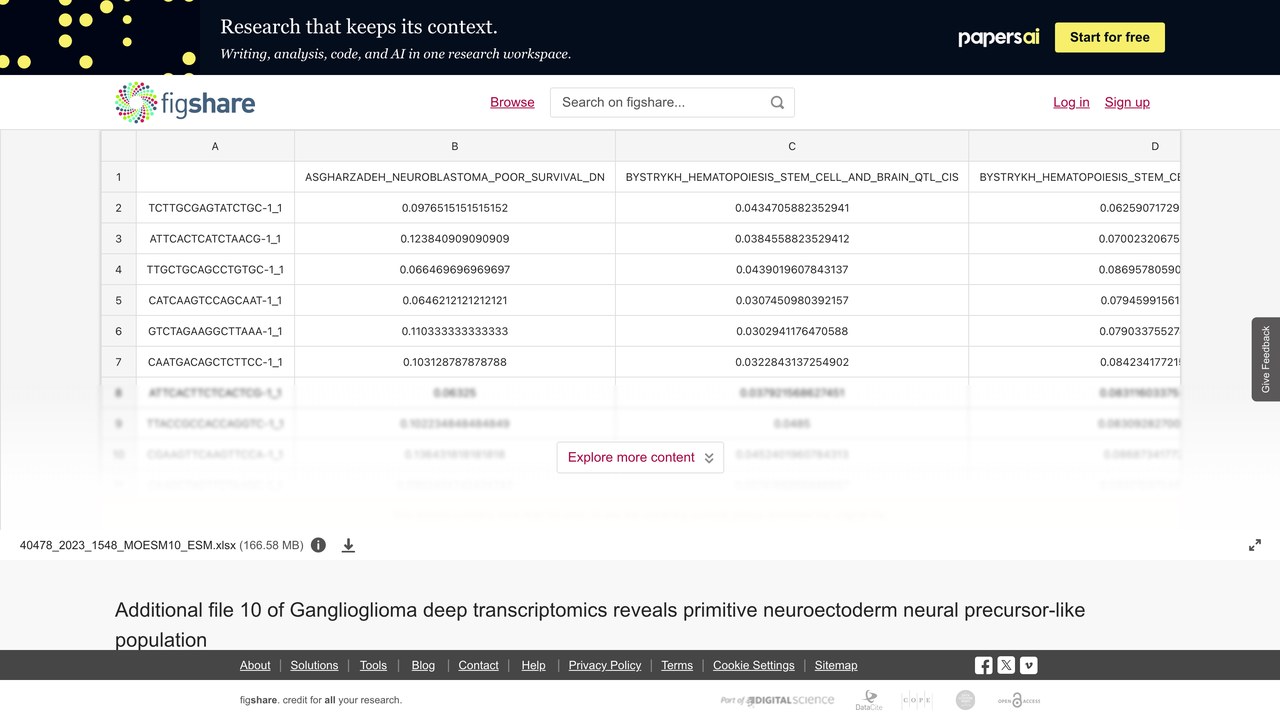This screenshot has width=1280, height=720.
Task: Select cell value 0.123840909090909
Action: click(455, 239)
